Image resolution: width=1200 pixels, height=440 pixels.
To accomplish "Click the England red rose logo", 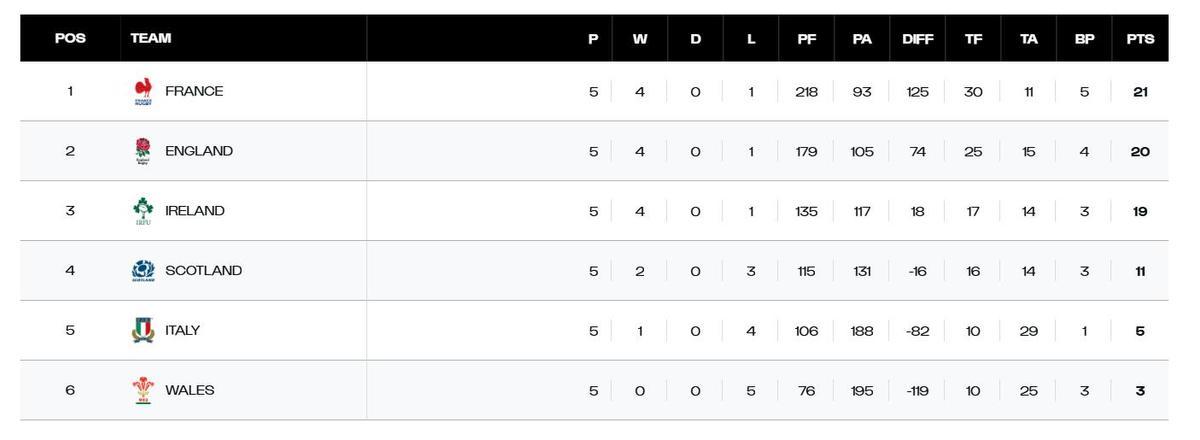I will pos(143,151).
